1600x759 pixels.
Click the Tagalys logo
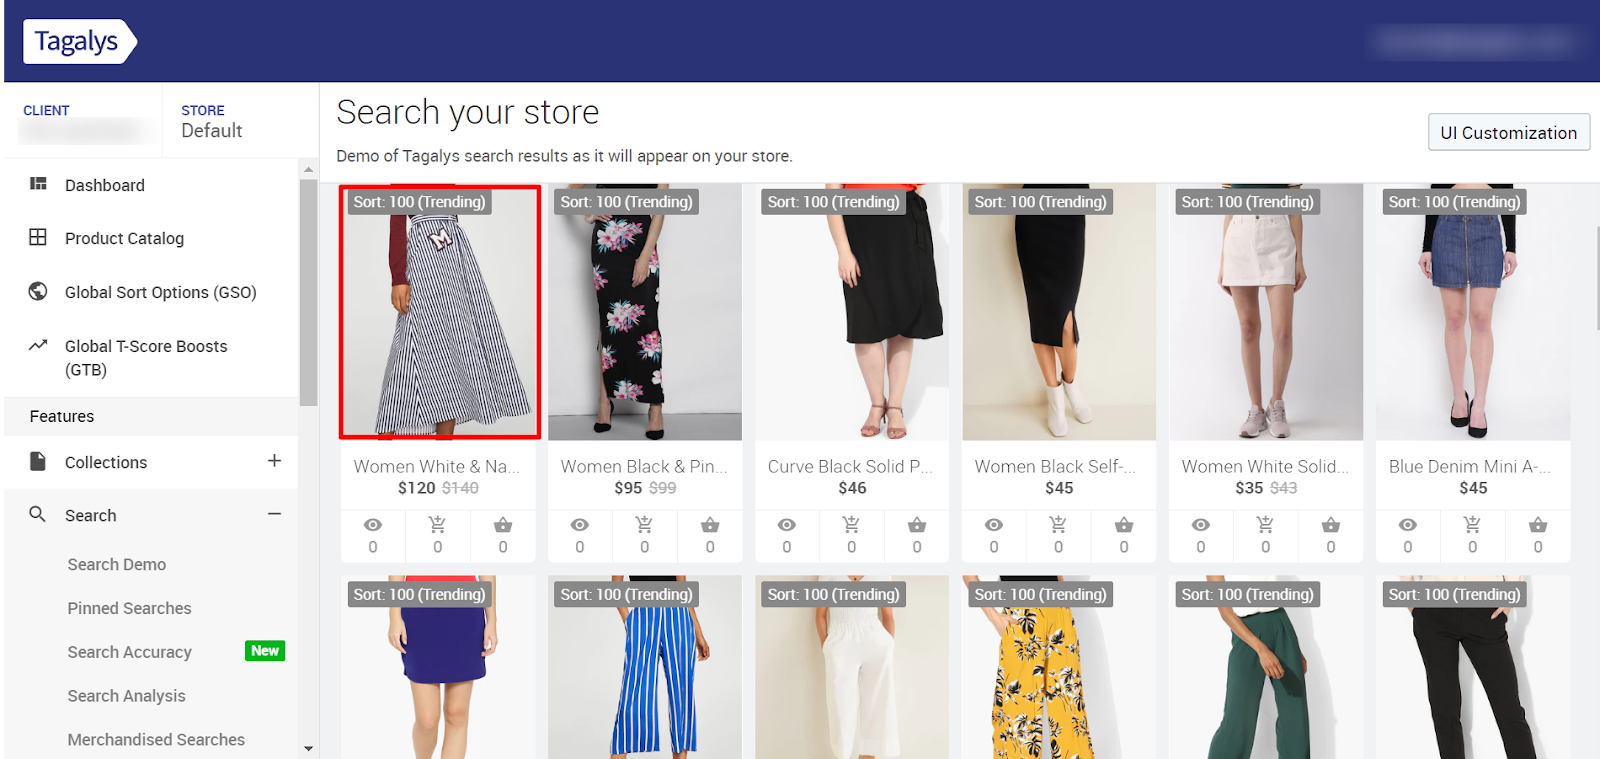coord(79,41)
